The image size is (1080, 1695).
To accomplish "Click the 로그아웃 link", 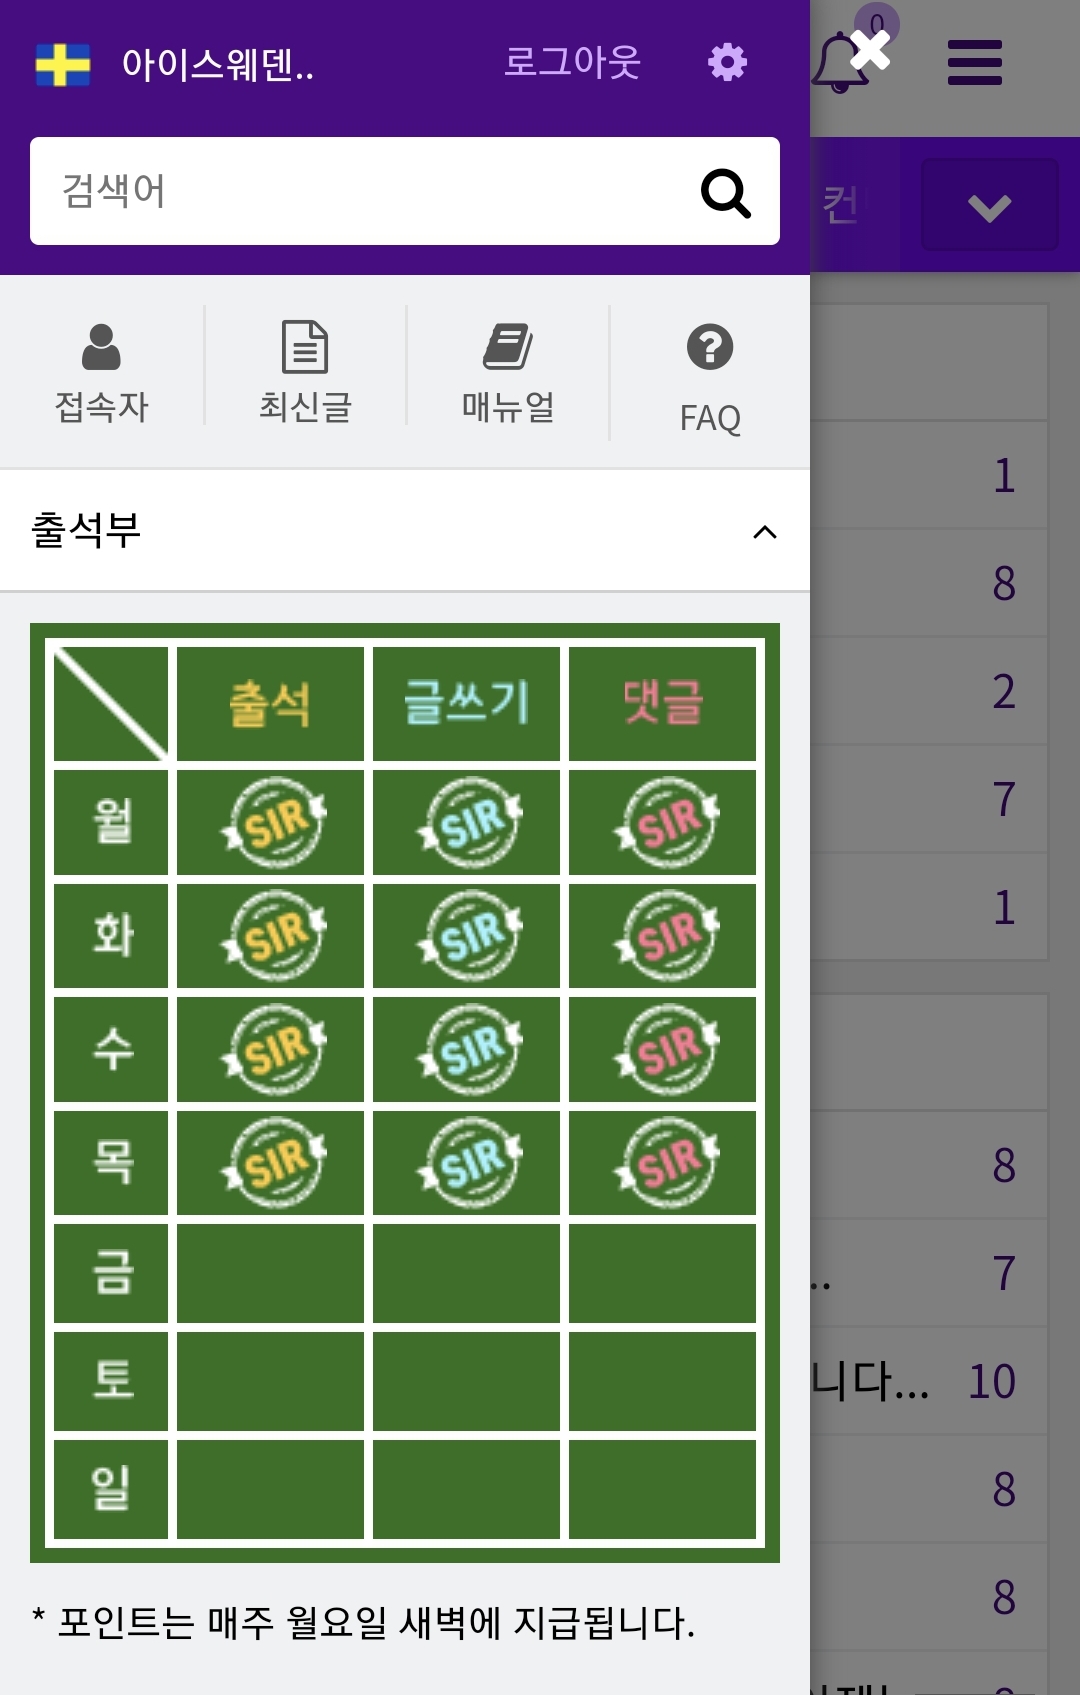I will (572, 62).
